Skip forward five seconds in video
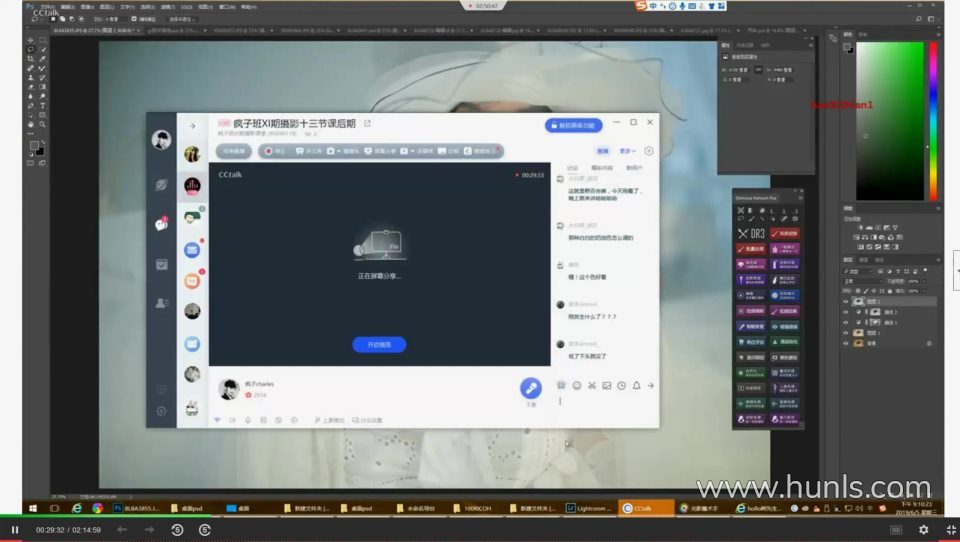The image size is (960, 542). [204, 530]
